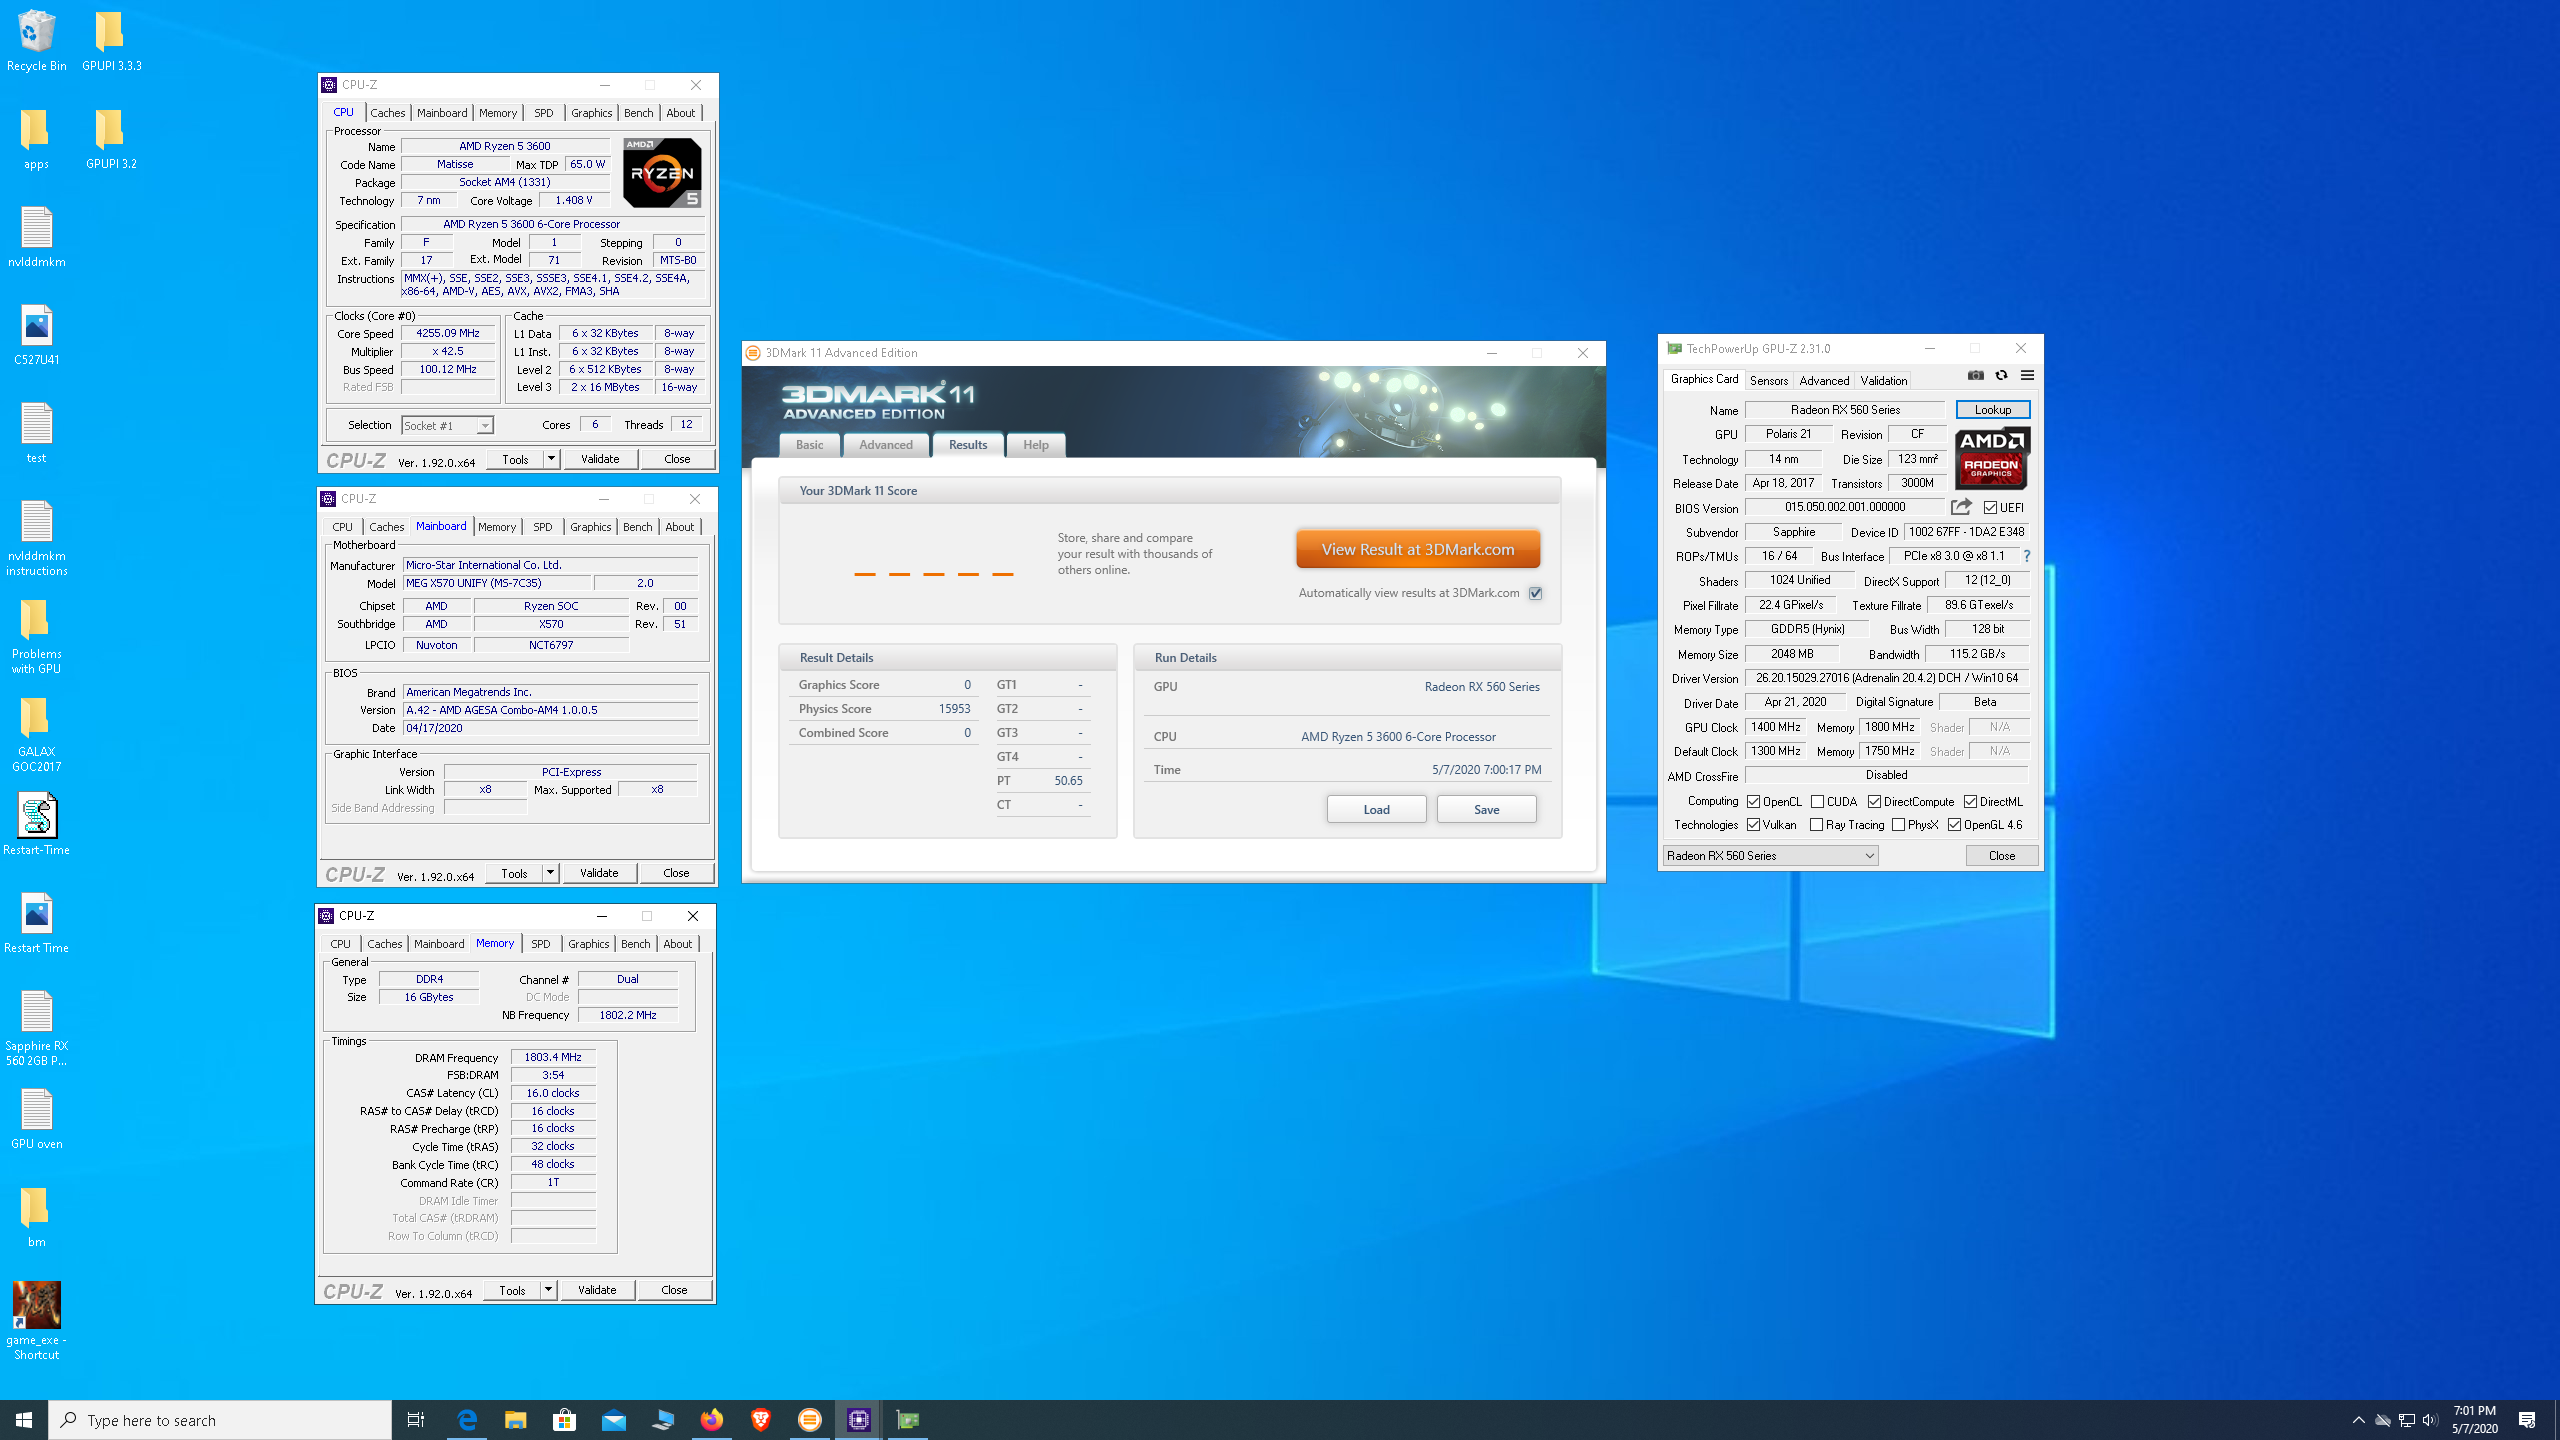Toggle DirectCompute checkbox
The image size is (2560, 1440).
point(1875,802)
